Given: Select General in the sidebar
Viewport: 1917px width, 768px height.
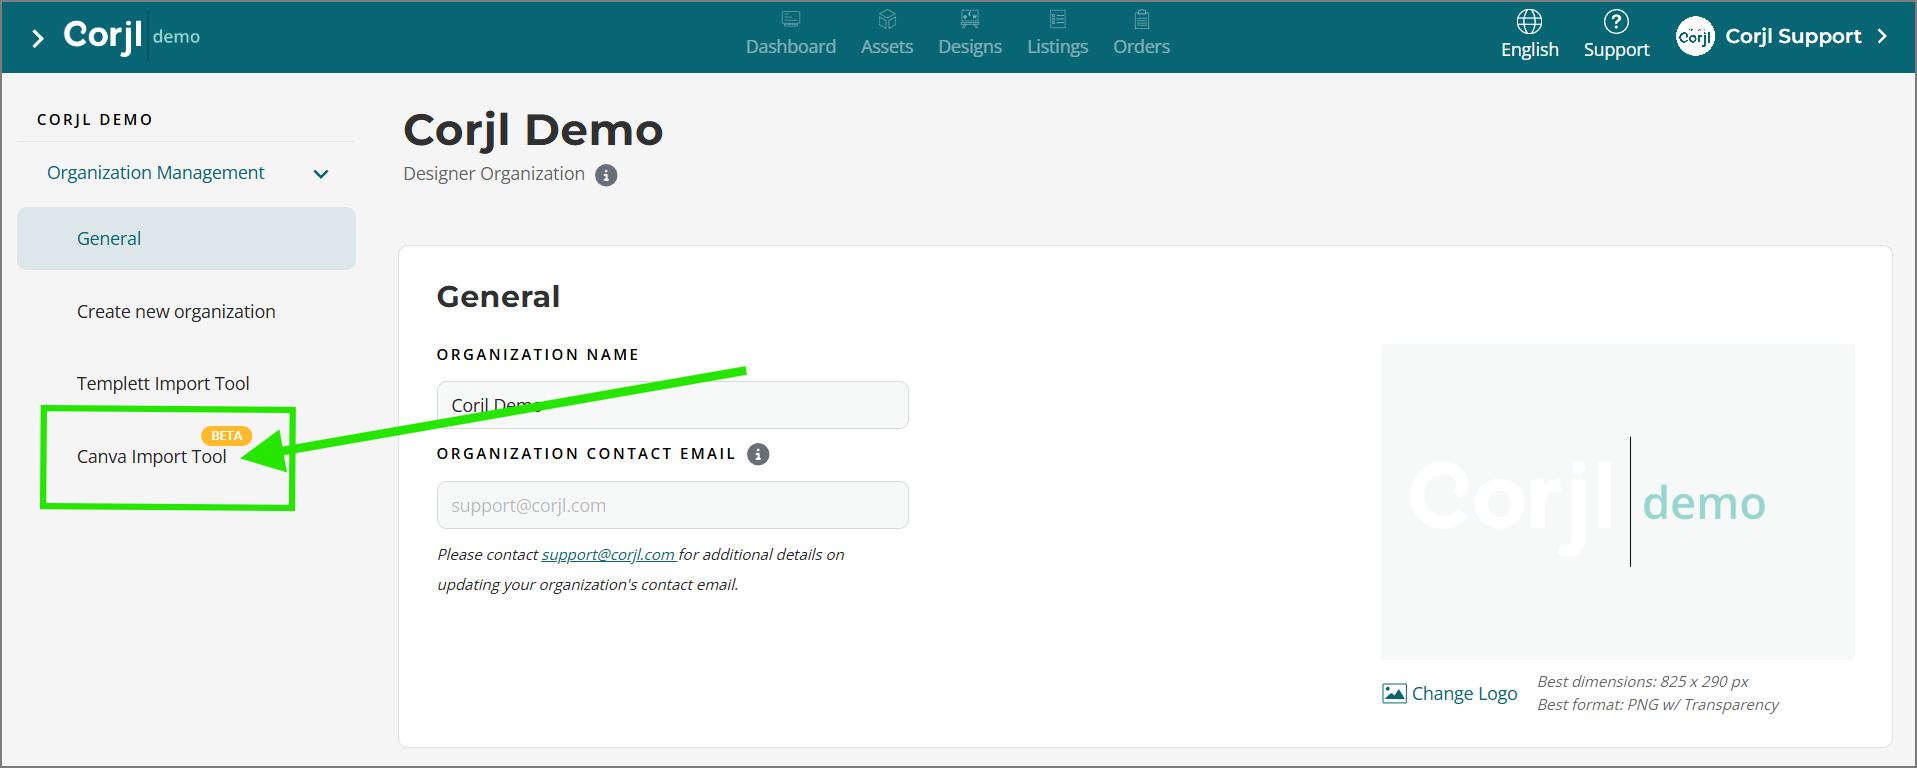Looking at the screenshot, I should tap(186, 238).
